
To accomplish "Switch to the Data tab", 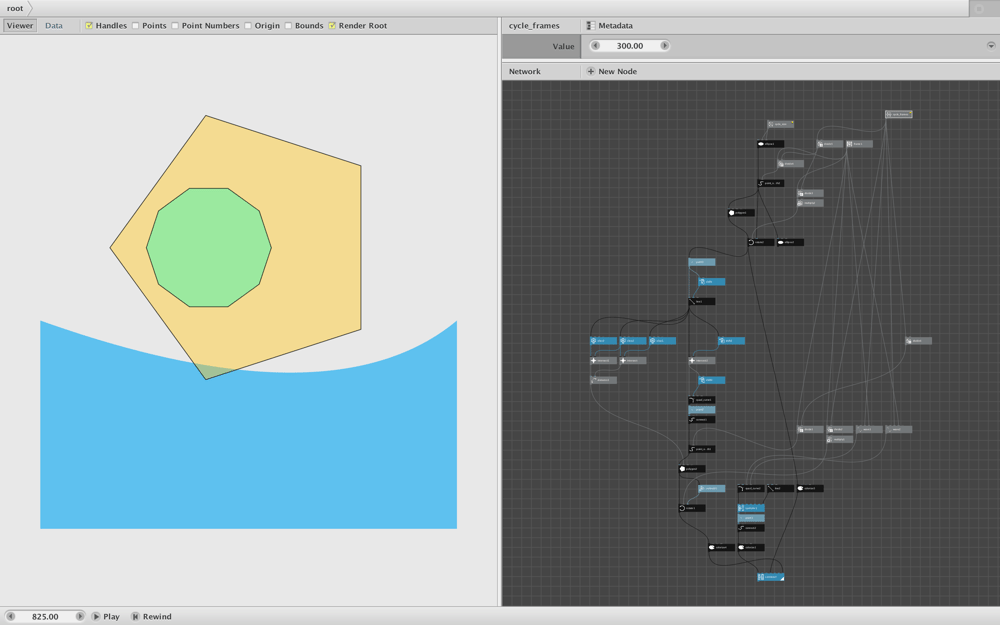I will point(54,26).
